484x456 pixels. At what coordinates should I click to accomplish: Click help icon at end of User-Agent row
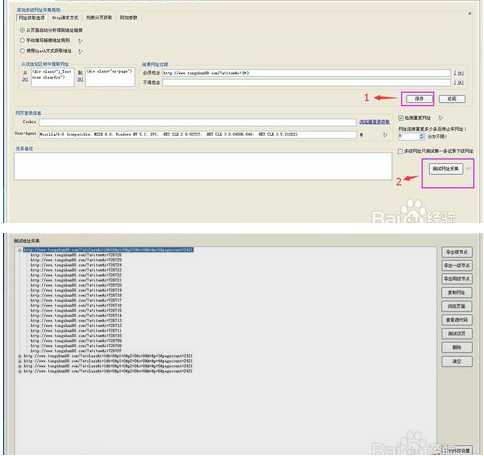pyautogui.click(x=385, y=135)
